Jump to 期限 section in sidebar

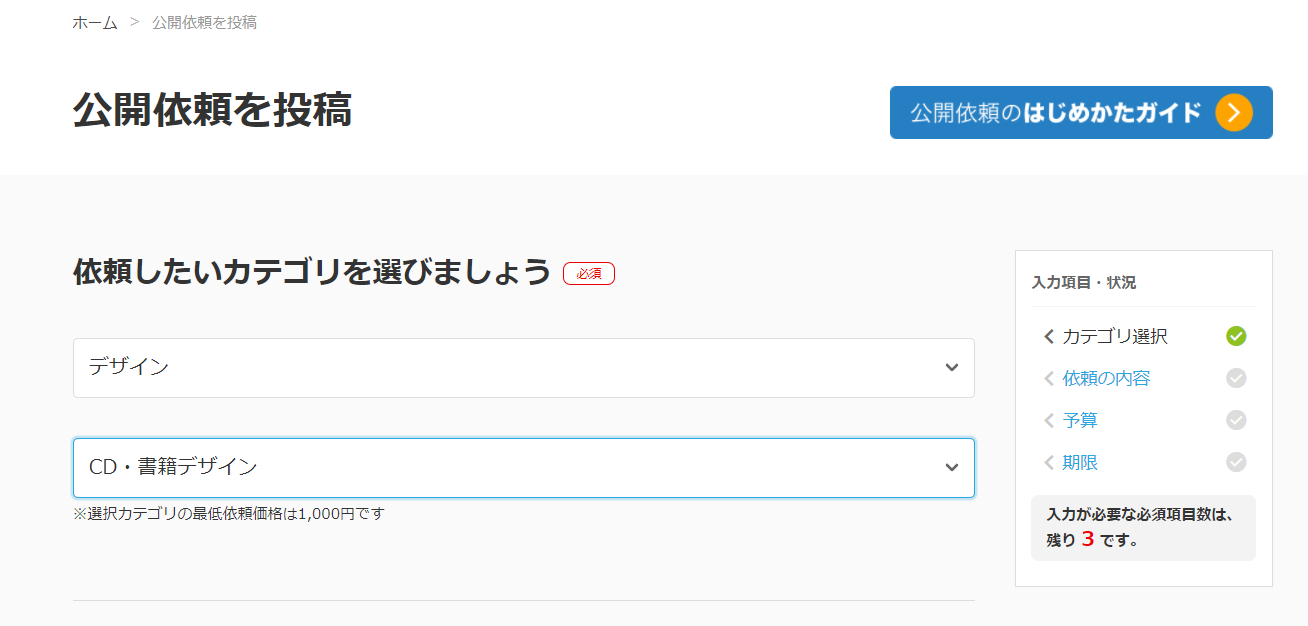tap(1080, 463)
